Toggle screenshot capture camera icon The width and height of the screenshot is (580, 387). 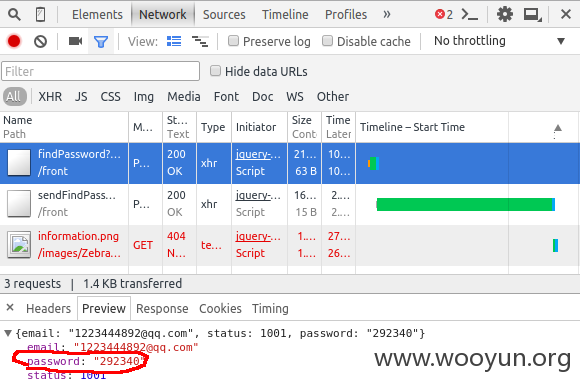click(x=75, y=41)
